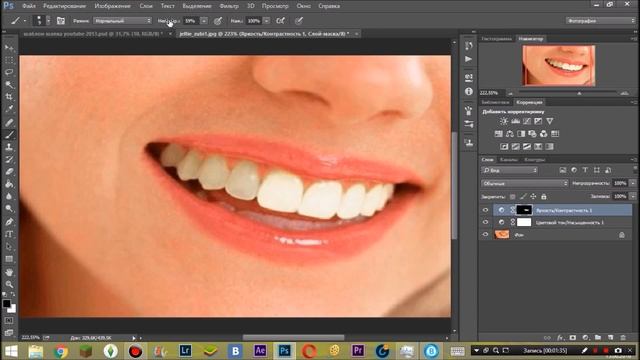Click the background white color swatch
The width and height of the screenshot is (640, 360).
(13, 309)
